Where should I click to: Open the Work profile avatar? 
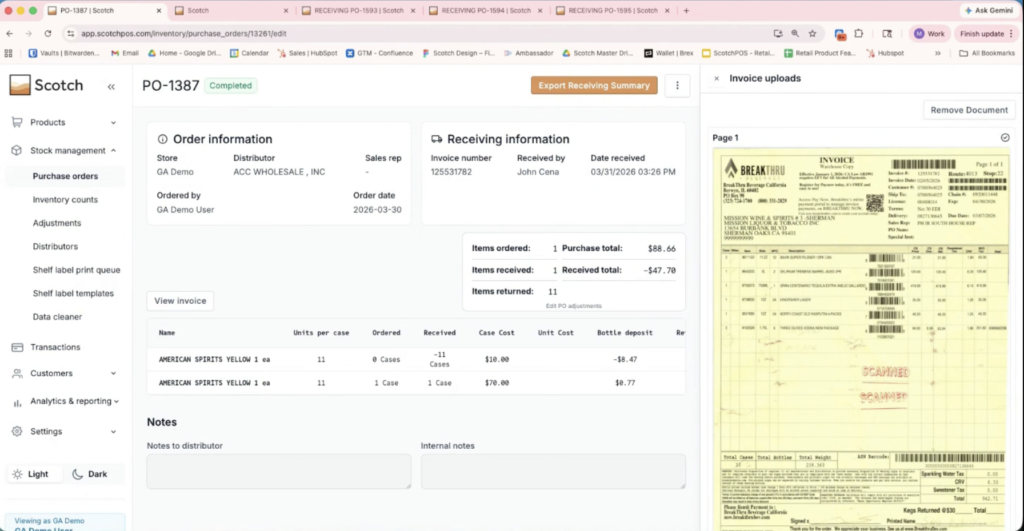click(x=929, y=33)
